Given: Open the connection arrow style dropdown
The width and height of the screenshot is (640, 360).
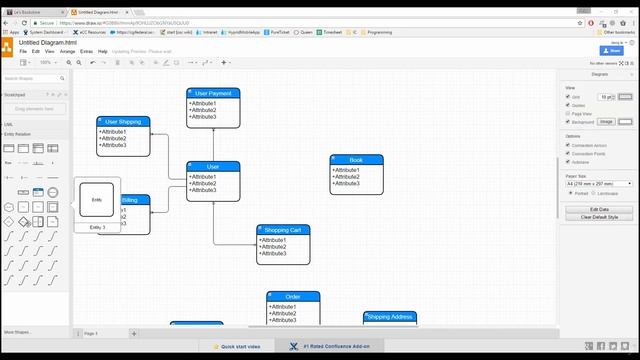Looking at the screenshot, I should tap(192, 62).
